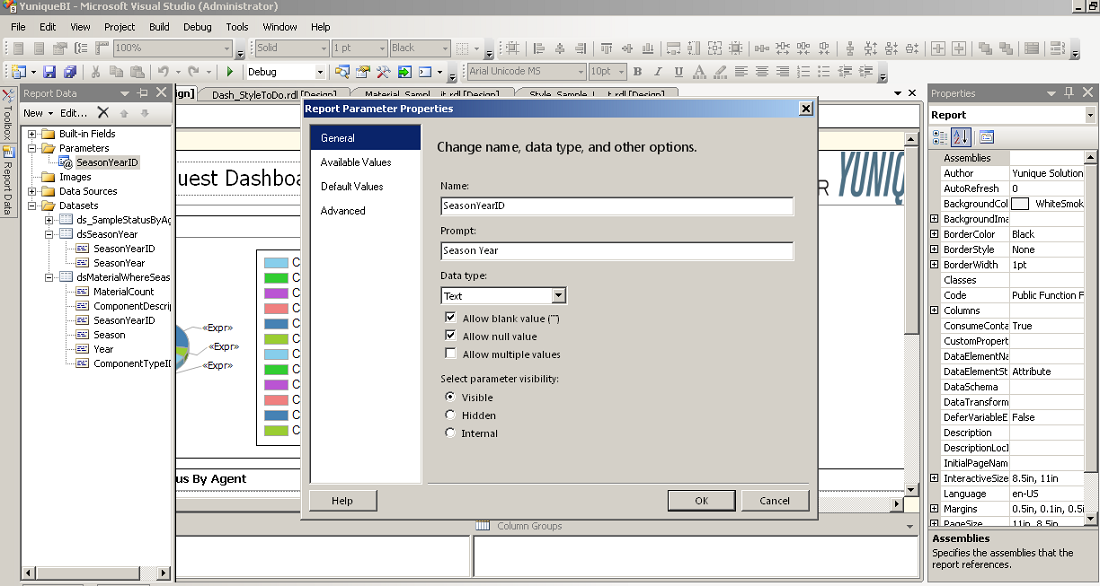1100x586 pixels.
Task: Open the Report object dropdown in Properties
Action: pyautogui.click(x=1089, y=114)
